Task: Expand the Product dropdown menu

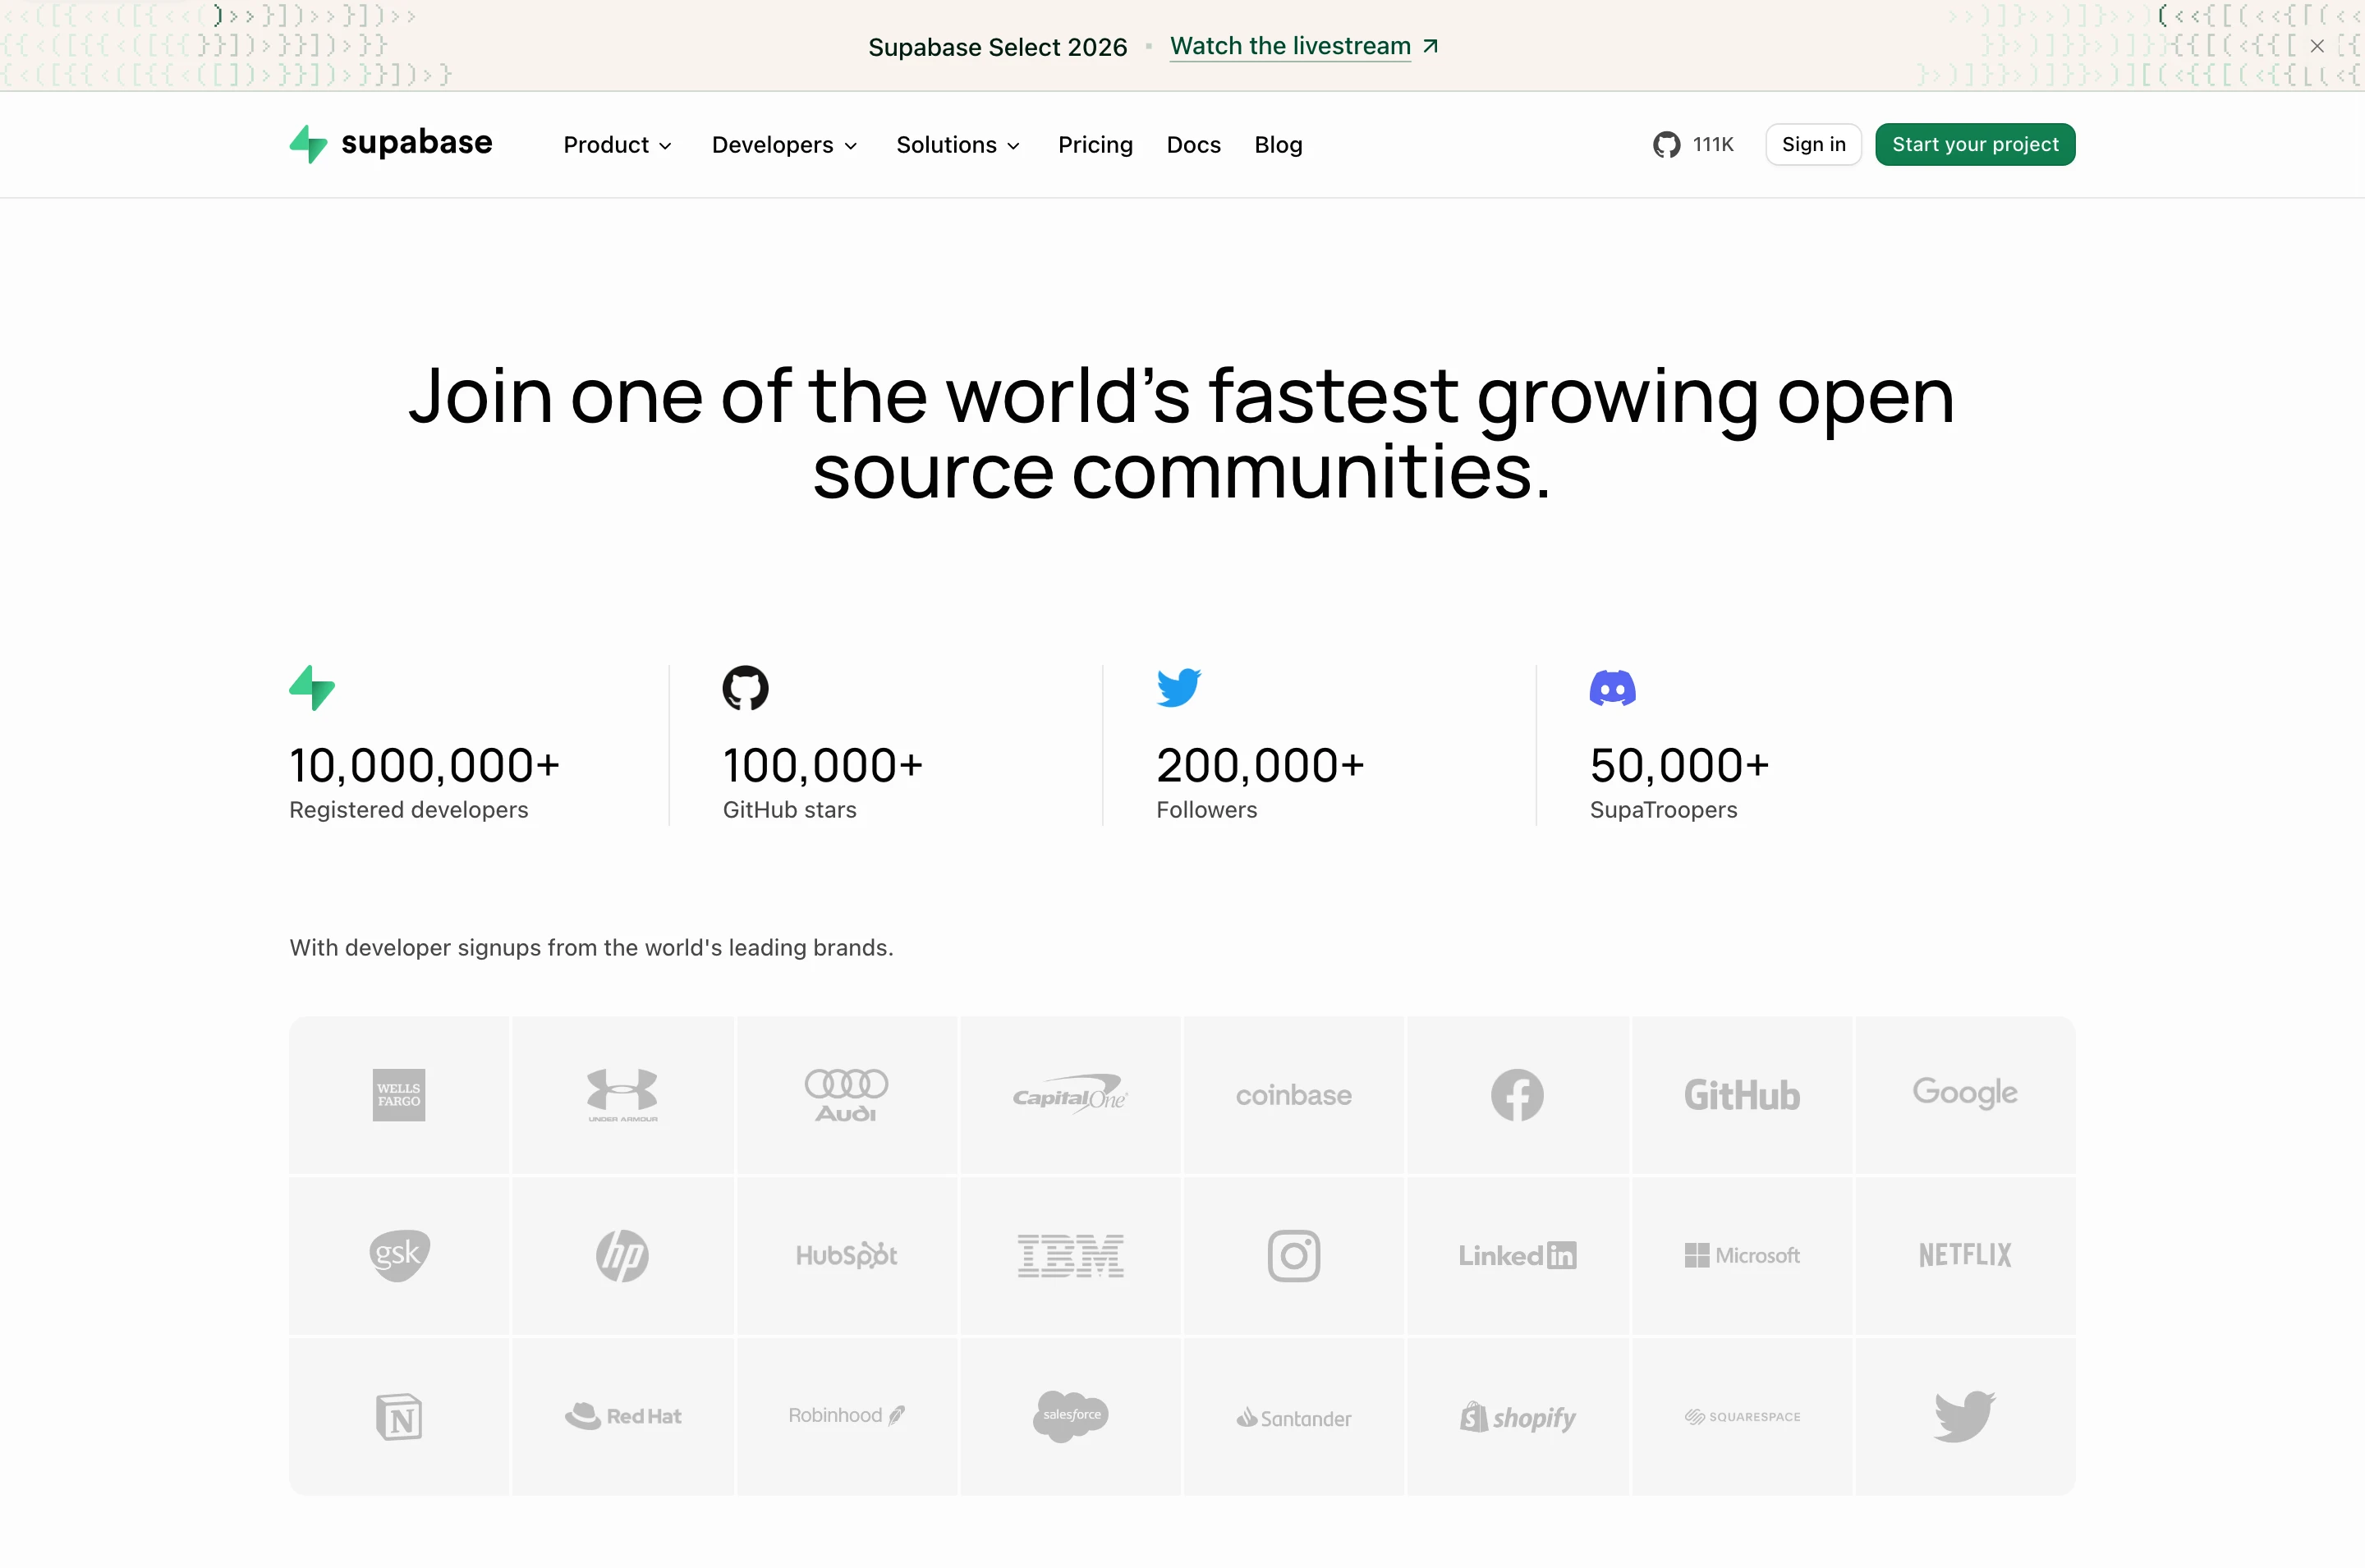Action: pyautogui.click(x=617, y=145)
